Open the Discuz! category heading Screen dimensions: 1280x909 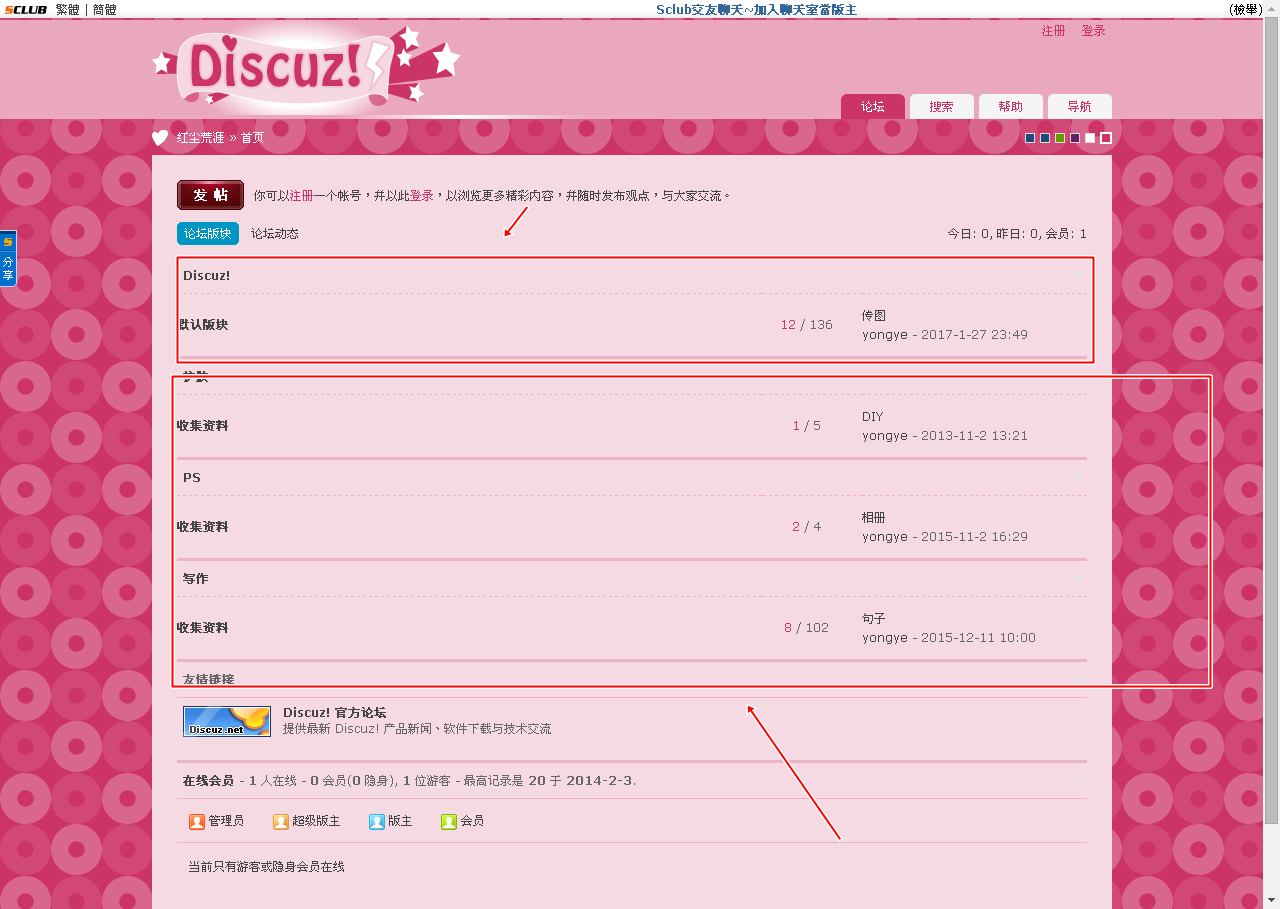tap(206, 275)
